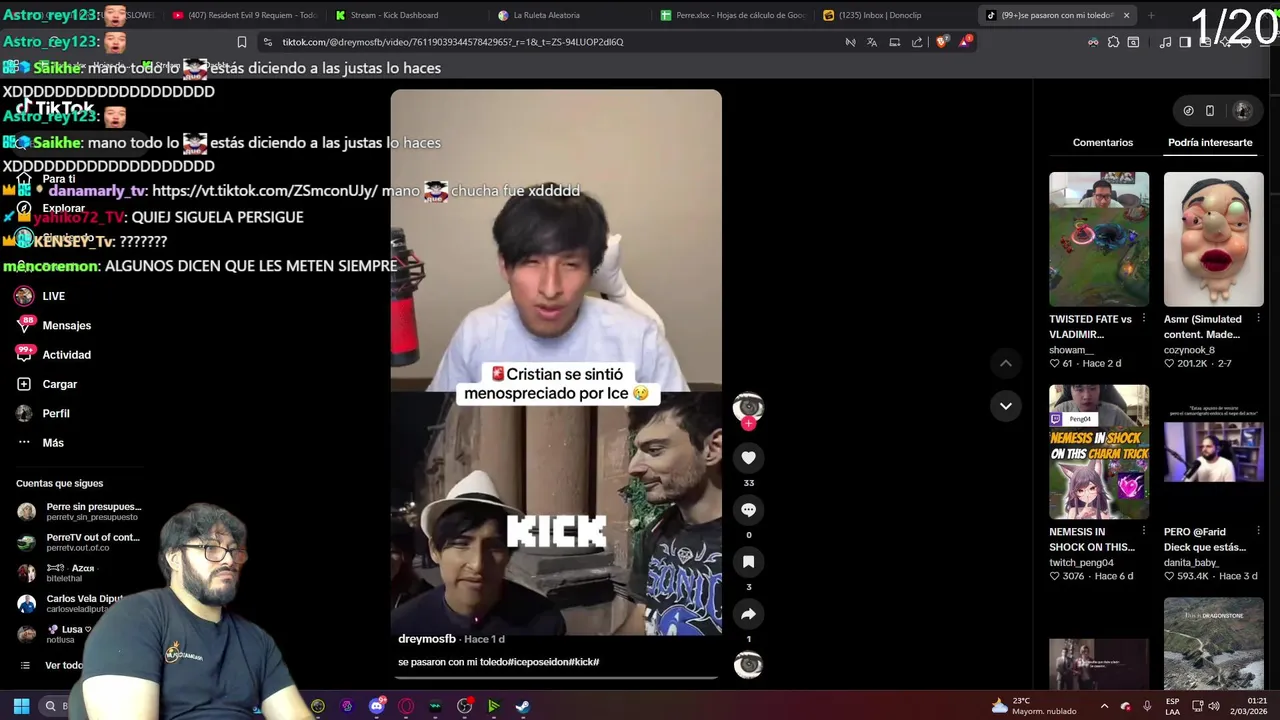This screenshot has width=1280, height=720.
Task: Toggle browser sidebar panel icon
Action: (1185, 42)
